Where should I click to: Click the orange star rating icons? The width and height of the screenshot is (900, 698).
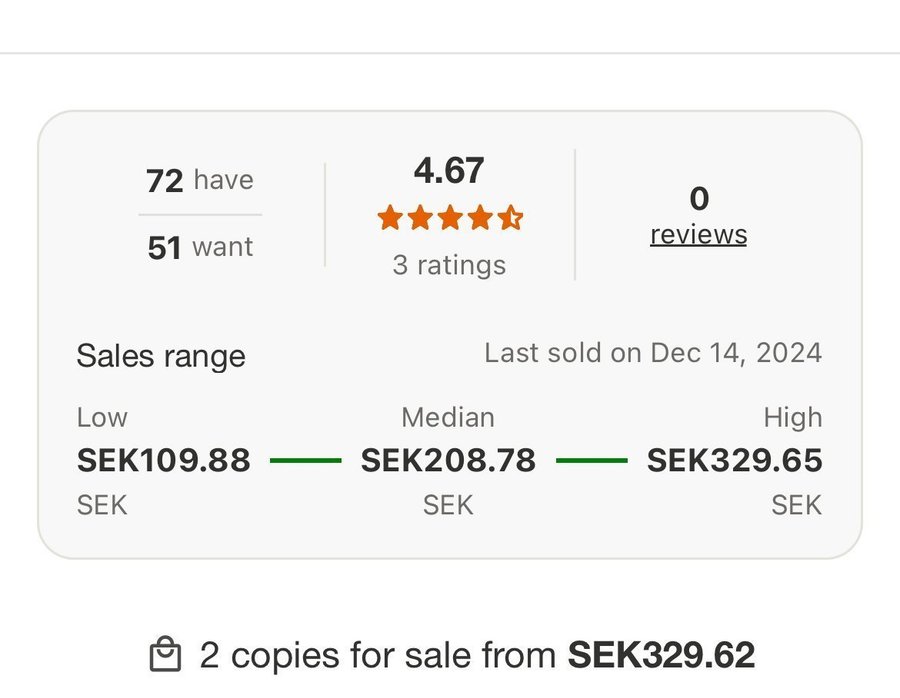tap(449, 218)
